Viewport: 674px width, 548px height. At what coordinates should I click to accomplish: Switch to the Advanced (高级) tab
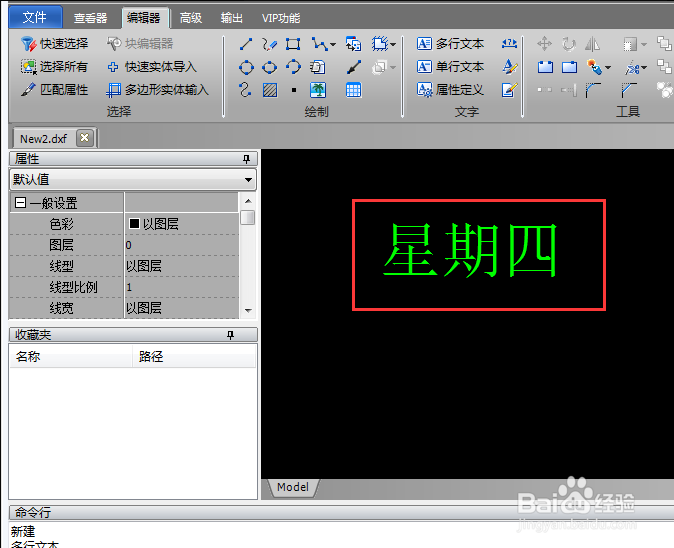pyautogui.click(x=190, y=18)
